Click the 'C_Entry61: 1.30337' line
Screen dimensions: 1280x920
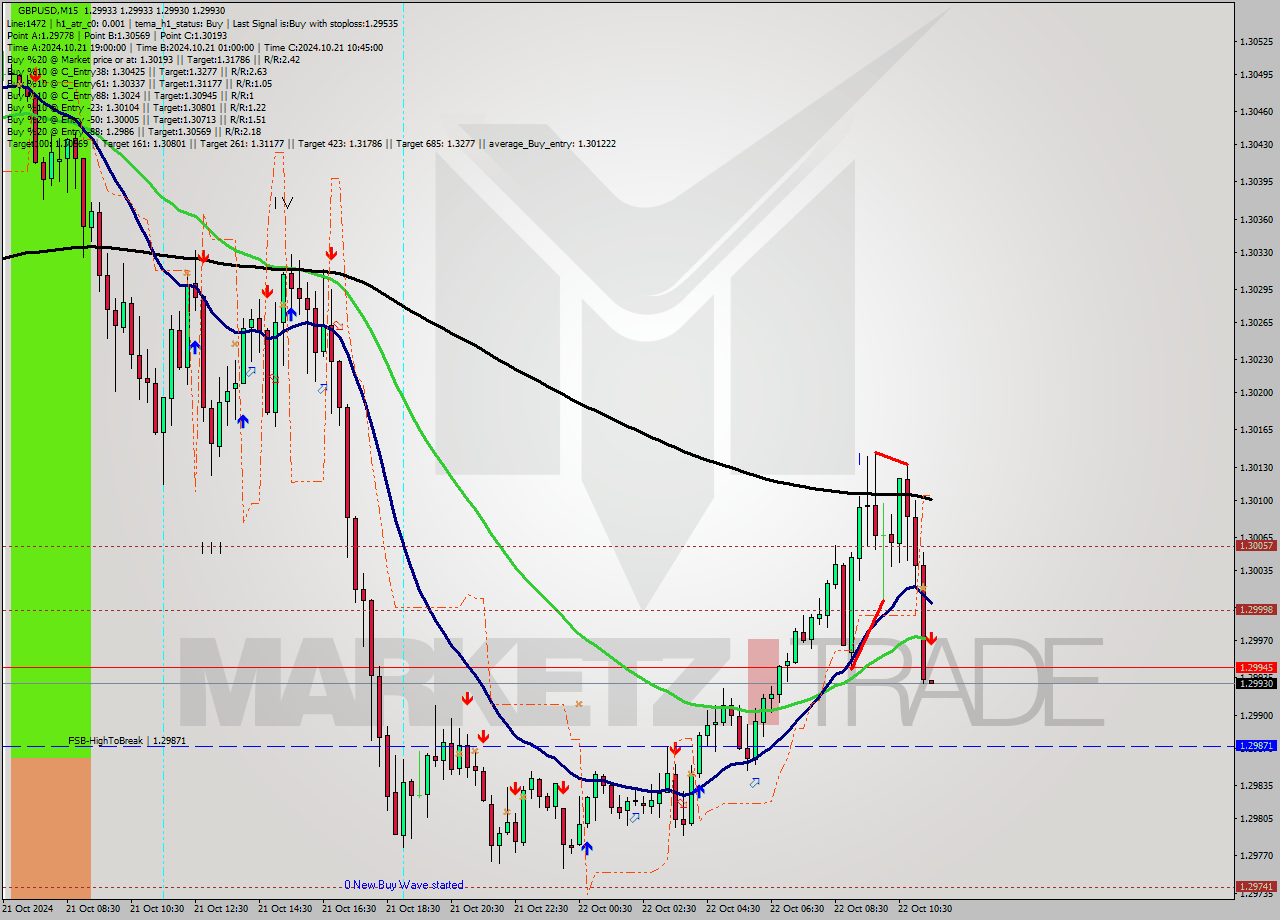[x=138, y=83]
